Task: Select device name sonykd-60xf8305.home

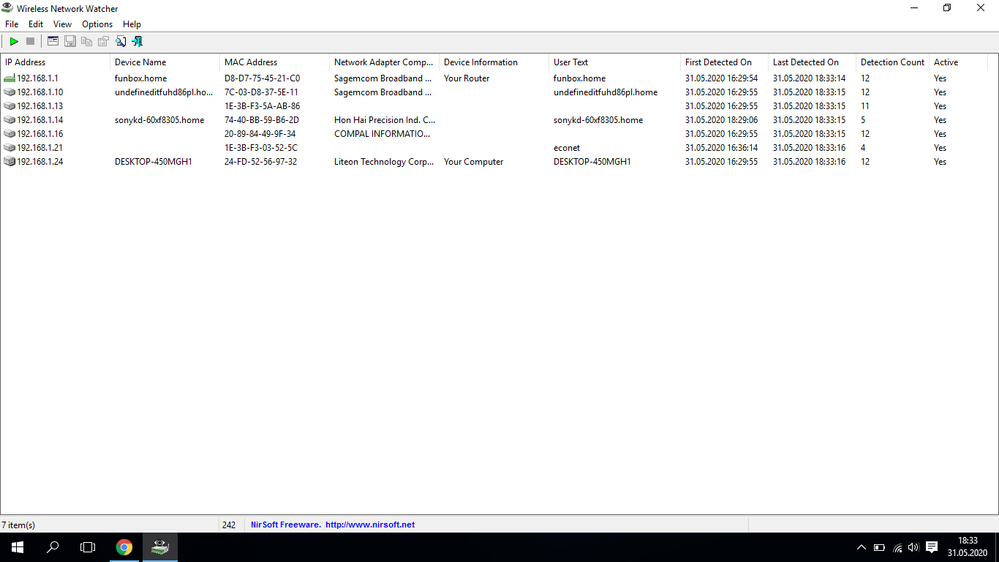Action: (x=159, y=120)
